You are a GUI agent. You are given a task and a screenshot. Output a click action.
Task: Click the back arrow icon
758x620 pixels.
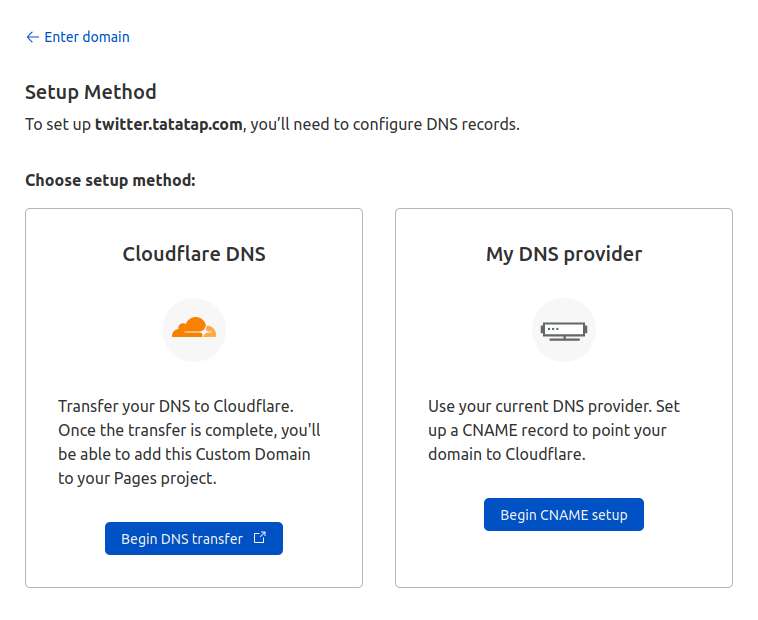pyautogui.click(x=32, y=37)
